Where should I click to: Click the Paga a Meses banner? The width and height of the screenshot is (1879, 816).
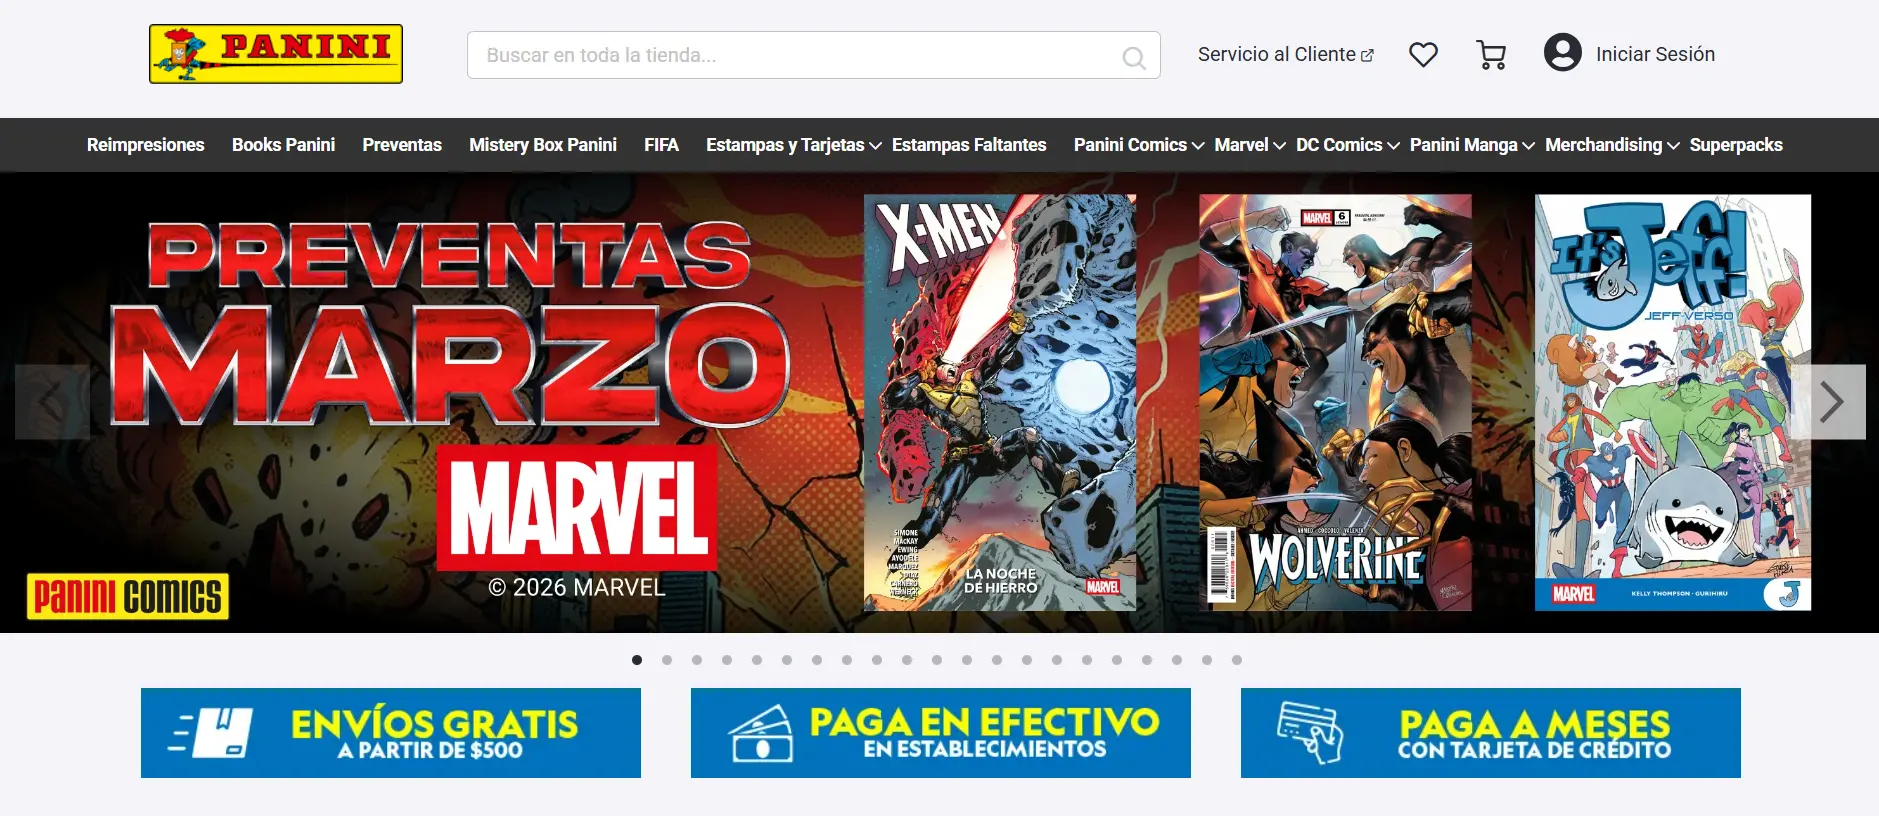(1491, 733)
